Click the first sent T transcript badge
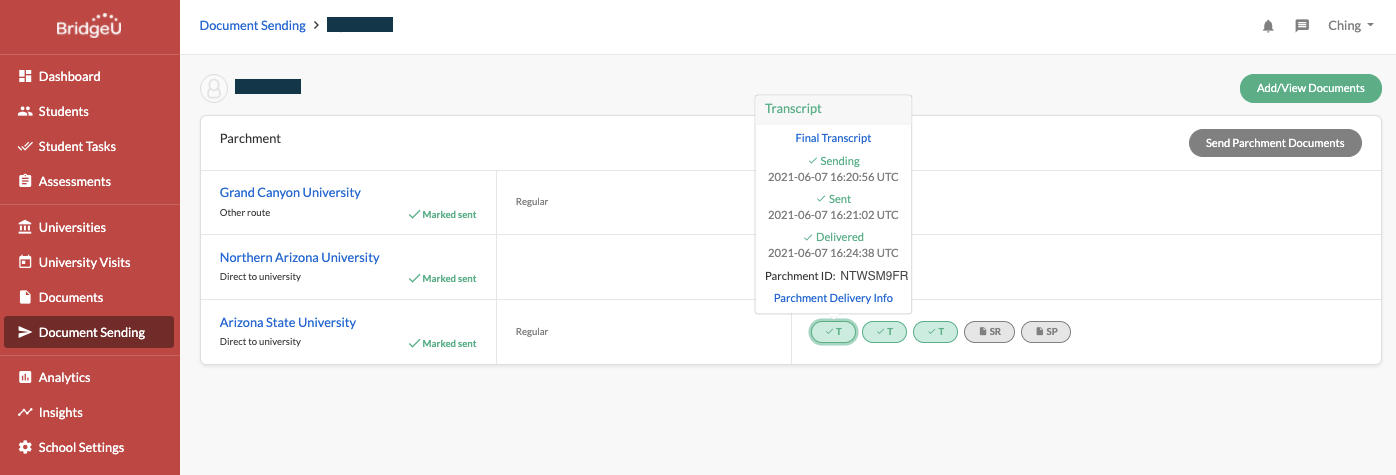Viewport: 1396px width, 475px height. click(833, 331)
